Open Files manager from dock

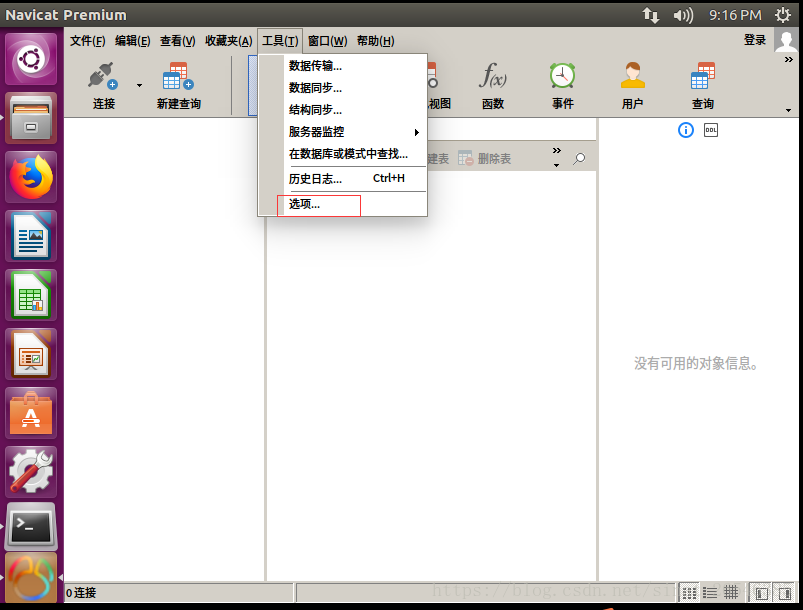click(x=31, y=118)
